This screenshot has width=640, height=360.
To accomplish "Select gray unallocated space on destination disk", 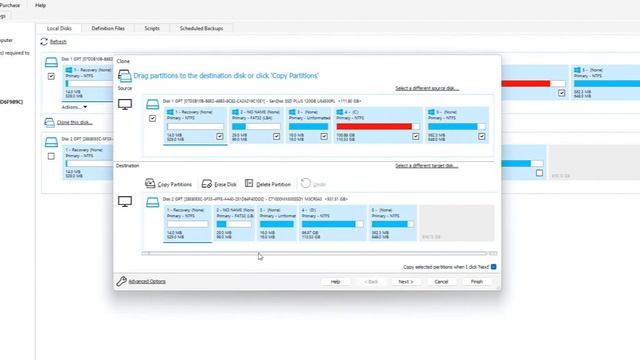I will (457, 223).
